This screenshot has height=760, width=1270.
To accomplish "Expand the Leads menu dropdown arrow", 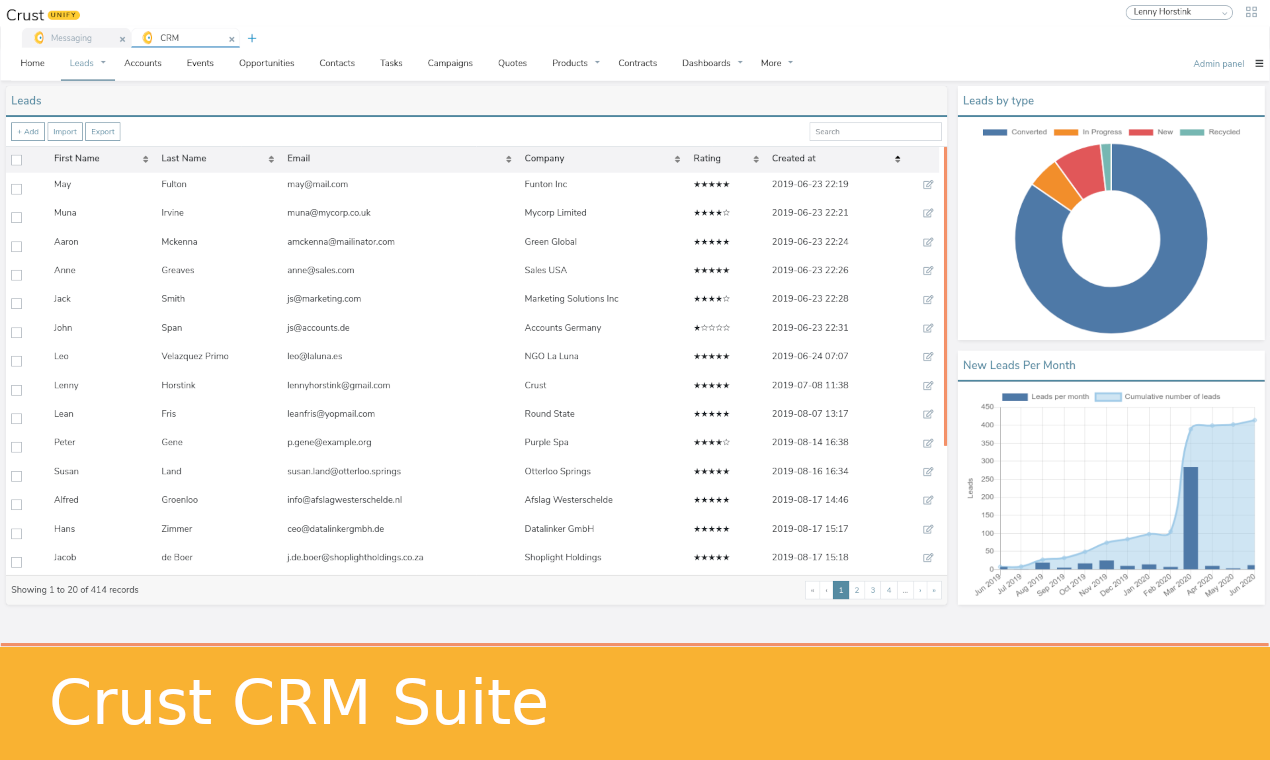I will (103, 62).
